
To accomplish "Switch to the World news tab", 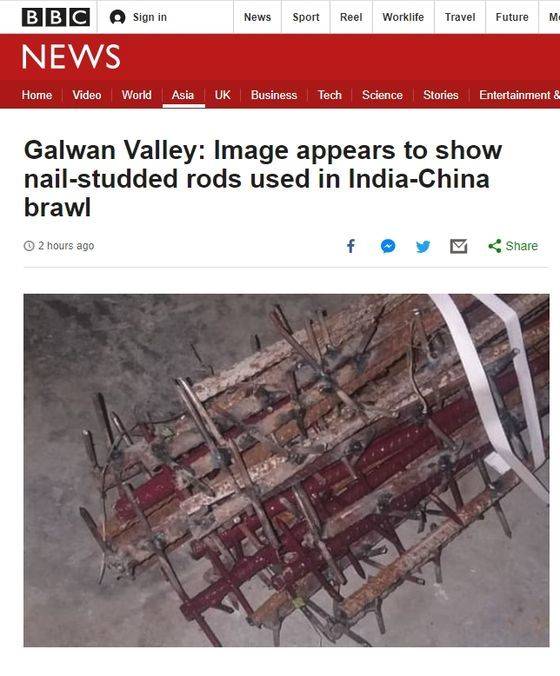I will point(136,95).
